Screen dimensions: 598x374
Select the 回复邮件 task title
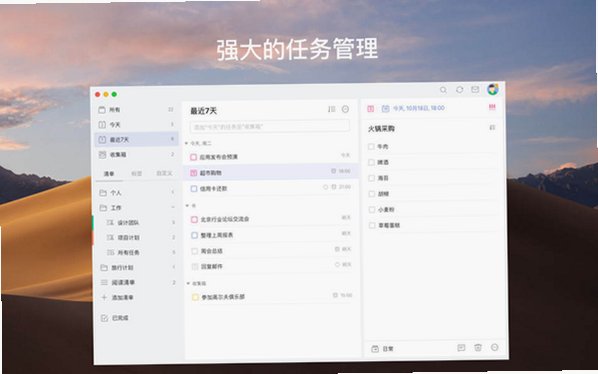click(x=212, y=266)
